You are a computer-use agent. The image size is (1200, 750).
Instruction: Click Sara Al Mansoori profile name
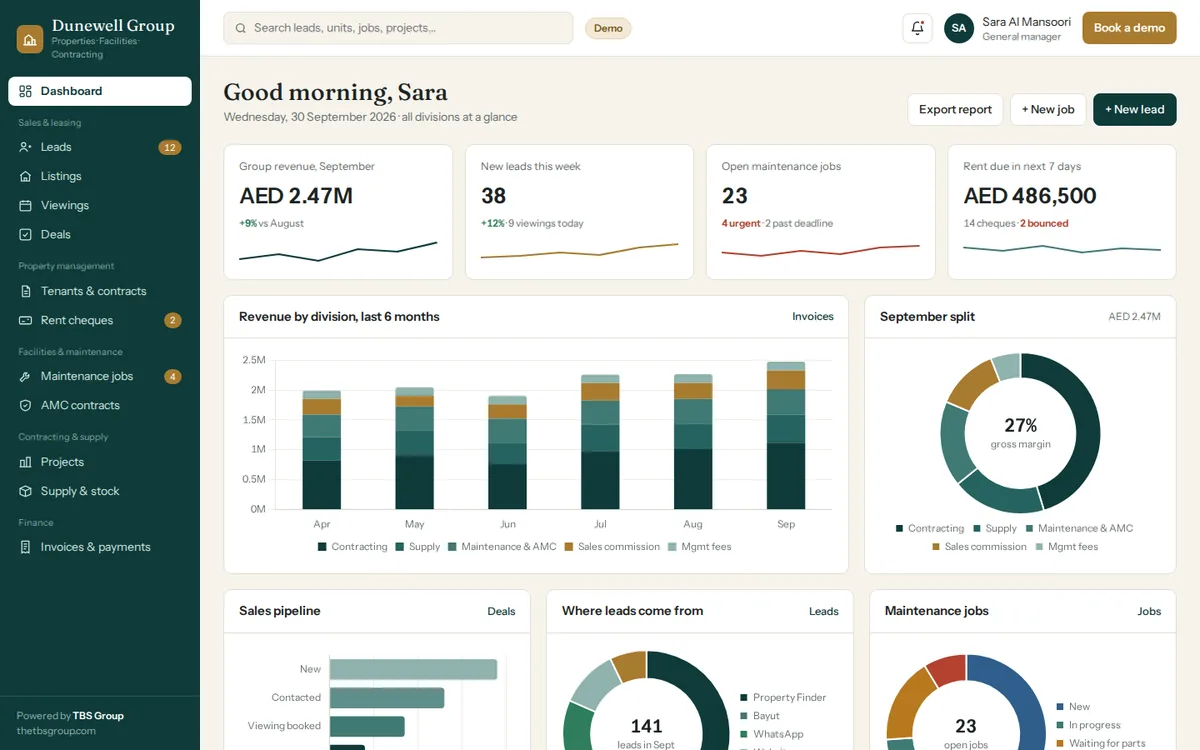point(1026,22)
